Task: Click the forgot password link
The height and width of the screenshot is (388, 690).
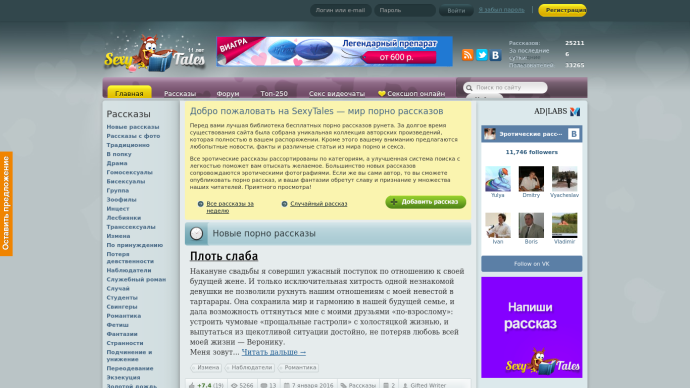Action: click(501, 10)
